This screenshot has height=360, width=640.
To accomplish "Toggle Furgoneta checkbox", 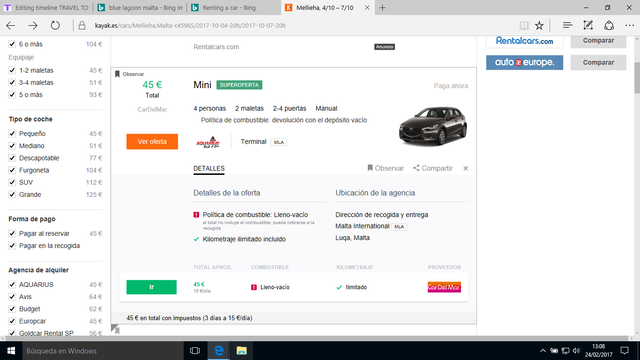I will click(12, 170).
